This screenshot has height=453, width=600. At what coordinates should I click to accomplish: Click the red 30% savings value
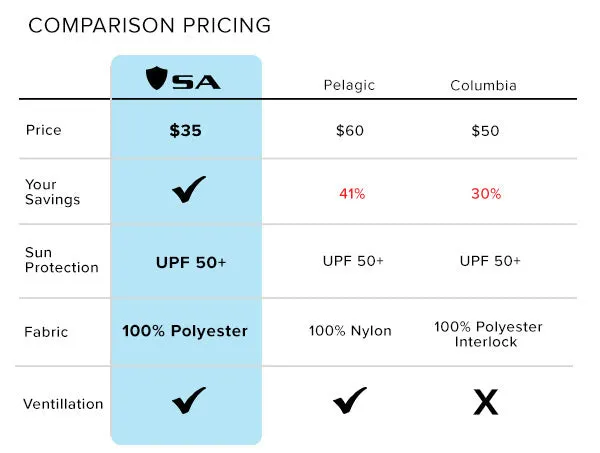pyautogui.click(x=486, y=194)
